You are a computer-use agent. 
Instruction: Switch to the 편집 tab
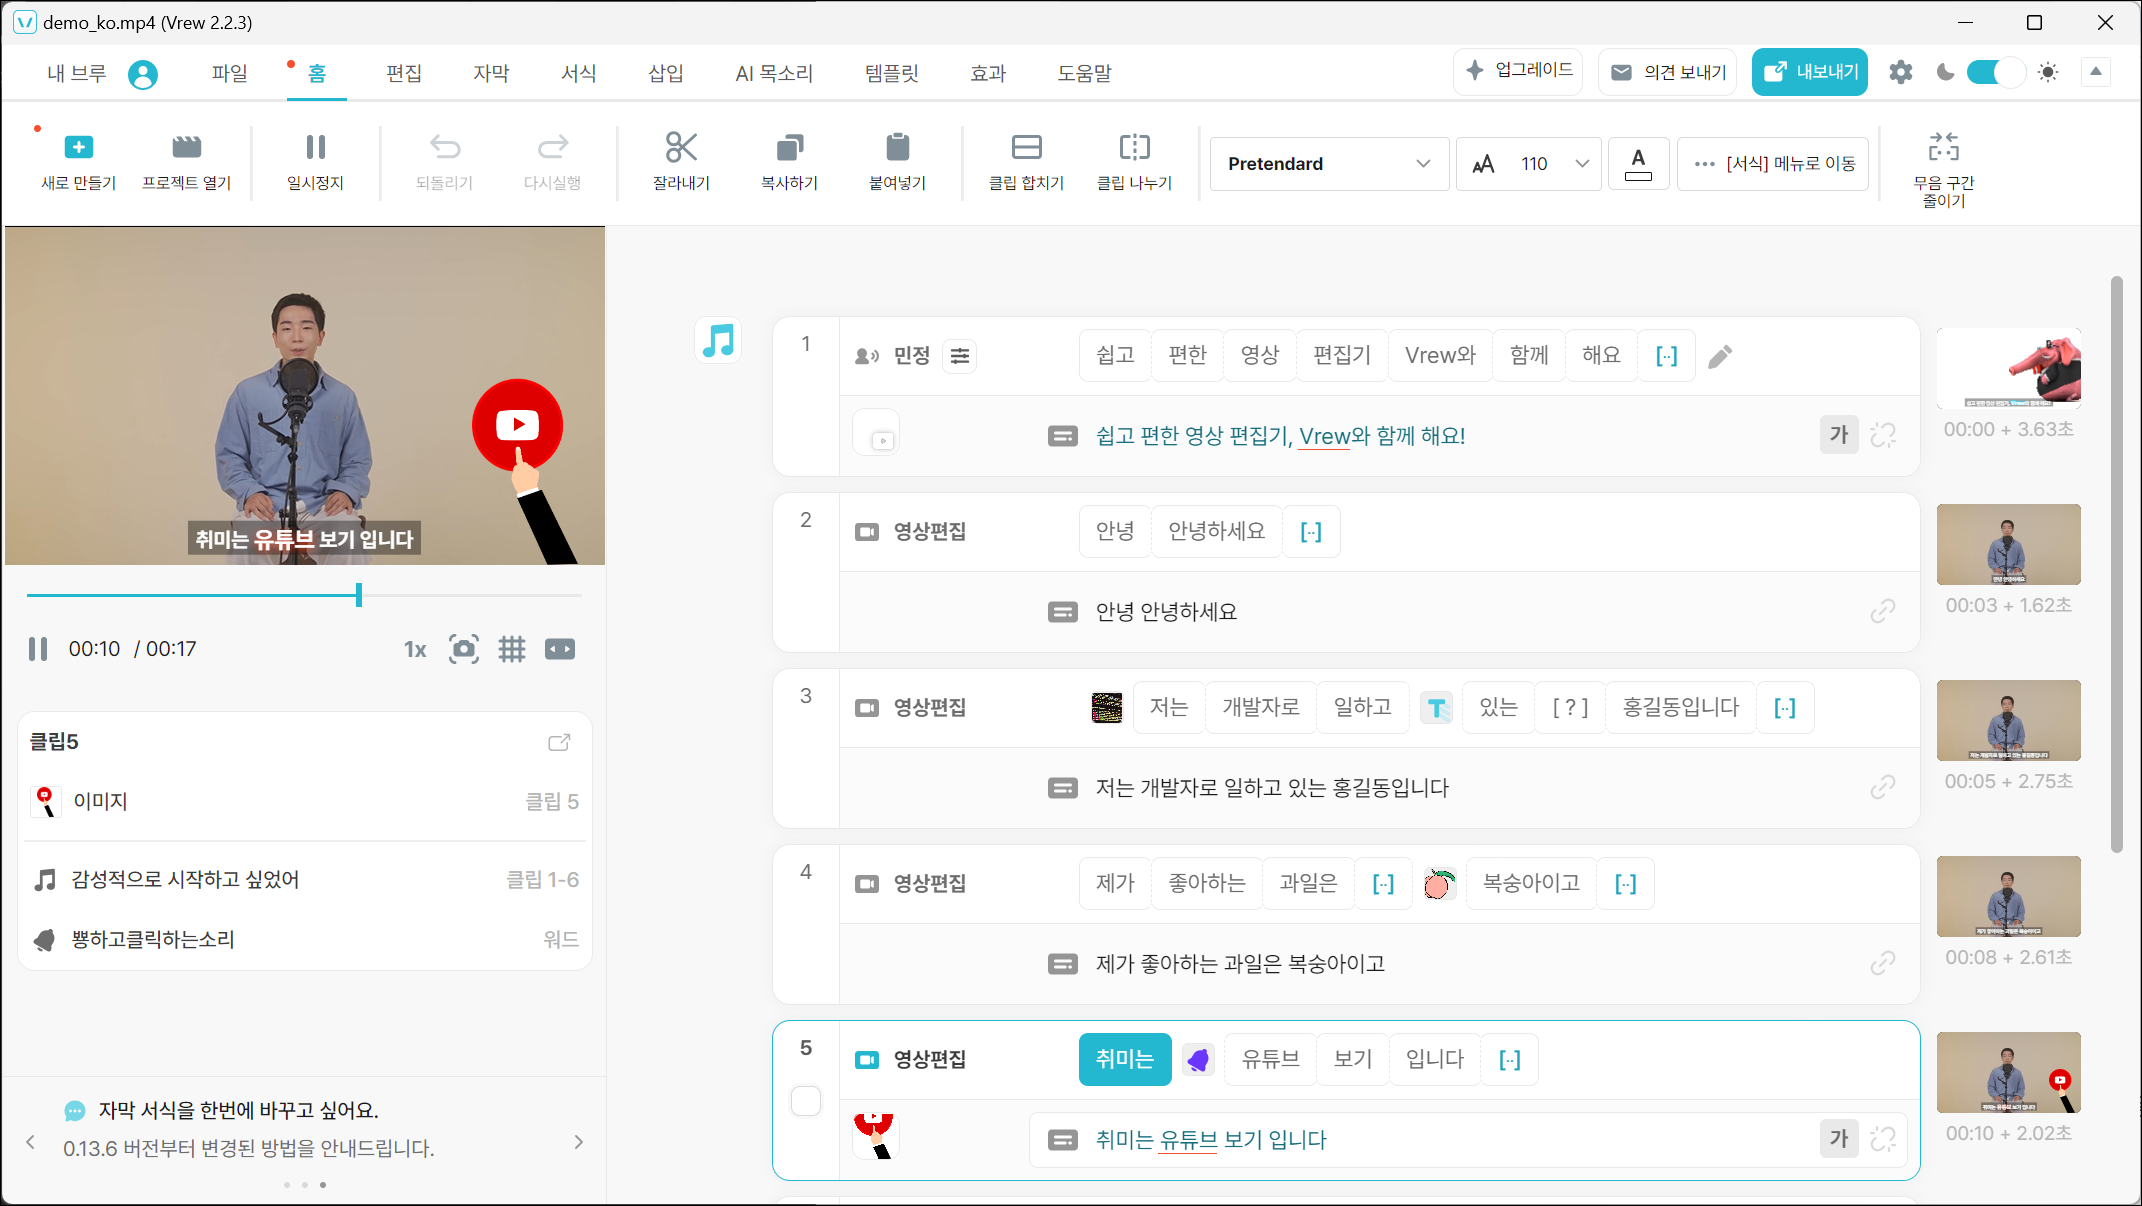(x=404, y=73)
